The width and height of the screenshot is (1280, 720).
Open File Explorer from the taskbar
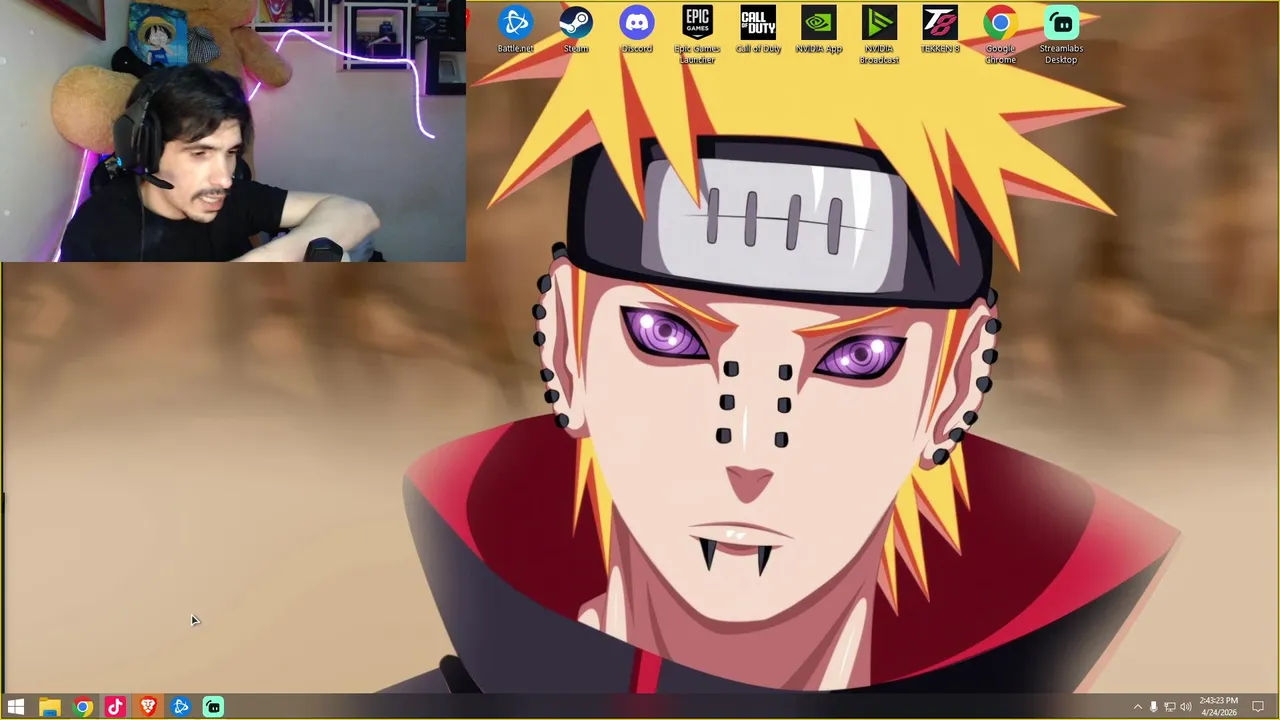(50, 707)
